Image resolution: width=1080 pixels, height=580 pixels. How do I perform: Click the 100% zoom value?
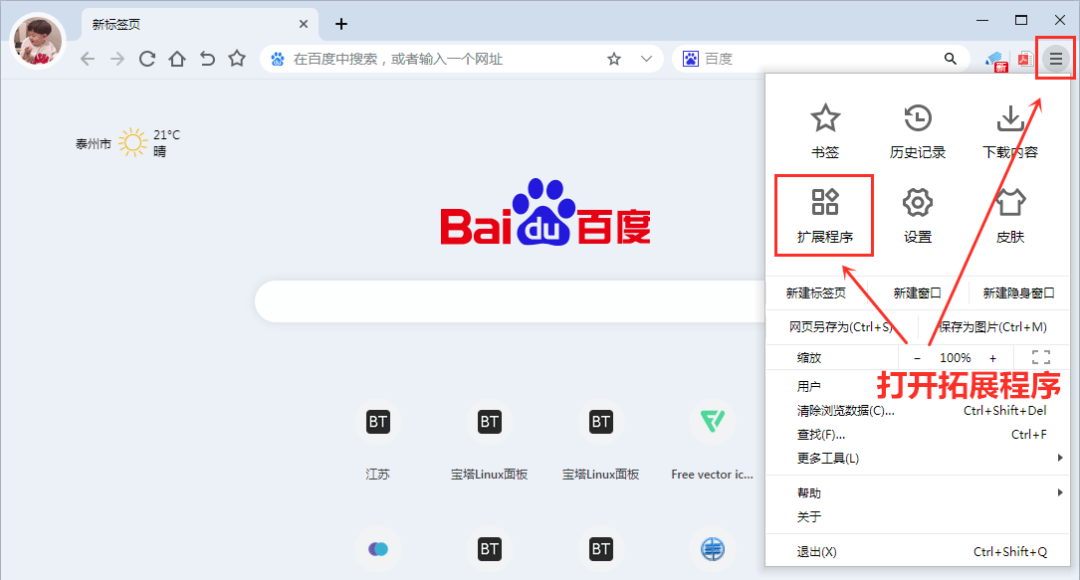(955, 358)
